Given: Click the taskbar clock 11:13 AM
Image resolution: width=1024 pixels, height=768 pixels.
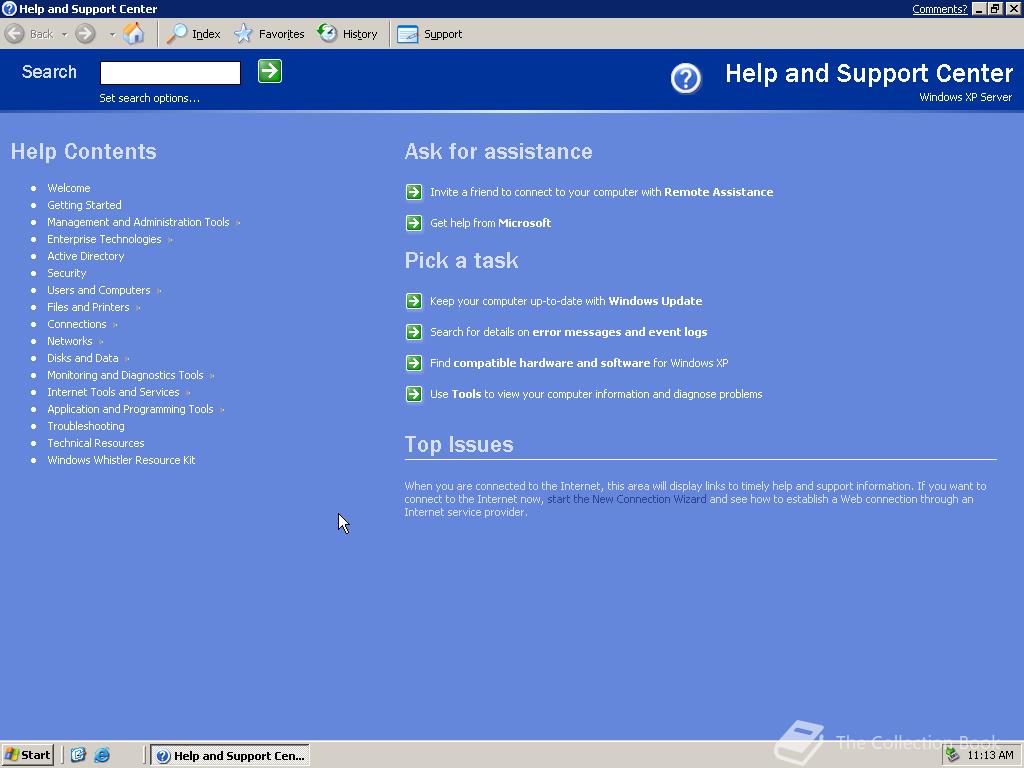Looking at the screenshot, I should click(990, 755).
